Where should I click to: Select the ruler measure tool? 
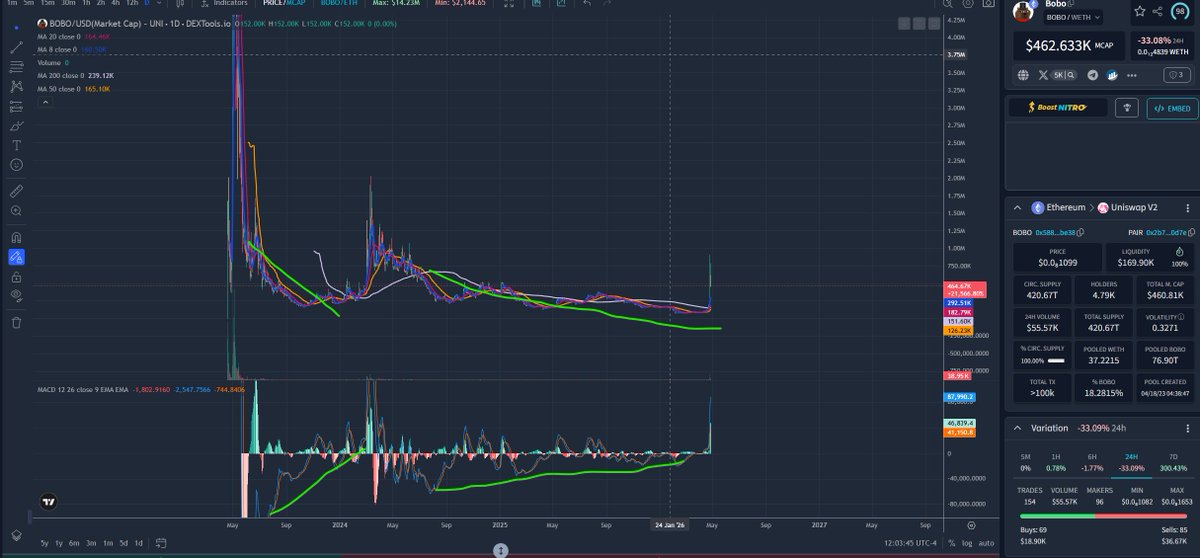(x=16, y=190)
